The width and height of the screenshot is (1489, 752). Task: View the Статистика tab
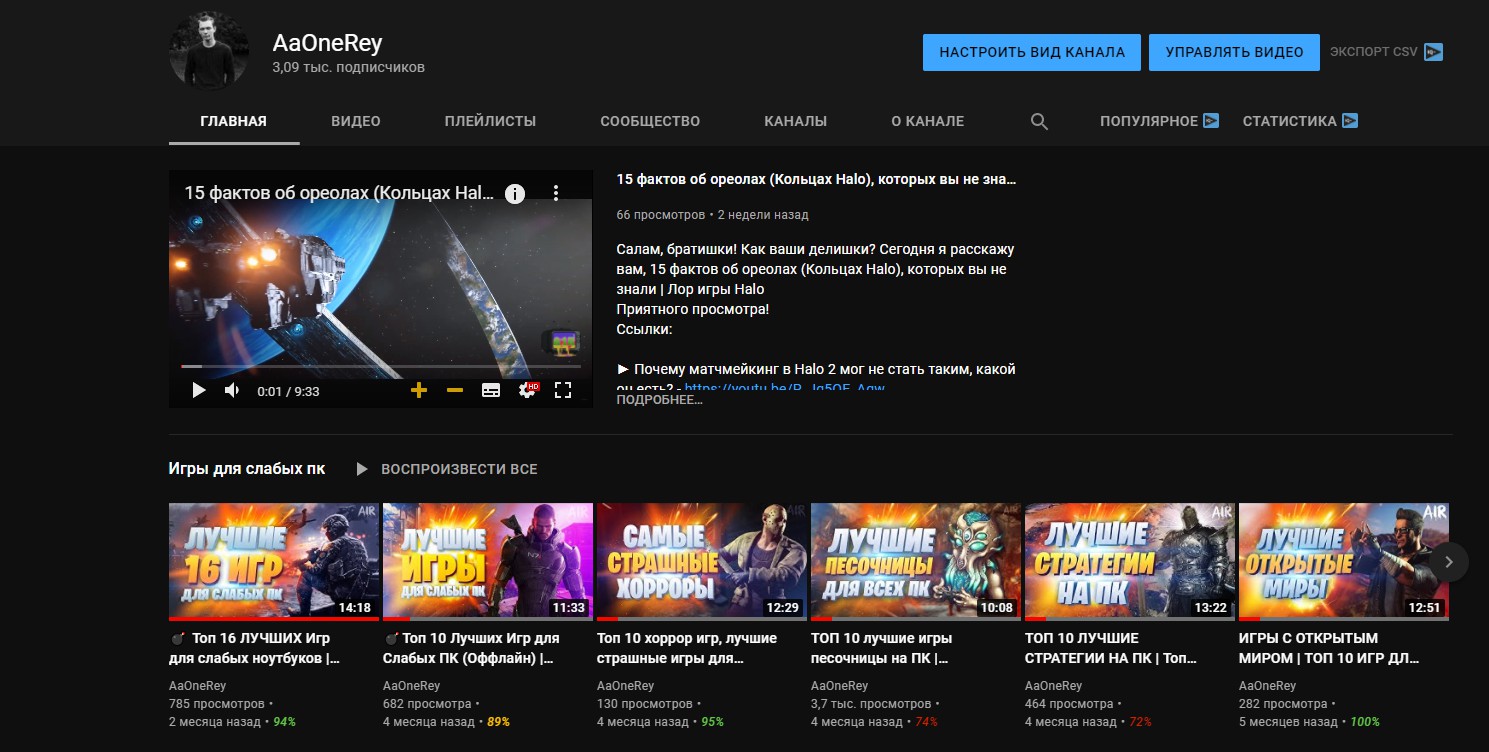[x=1290, y=121]
